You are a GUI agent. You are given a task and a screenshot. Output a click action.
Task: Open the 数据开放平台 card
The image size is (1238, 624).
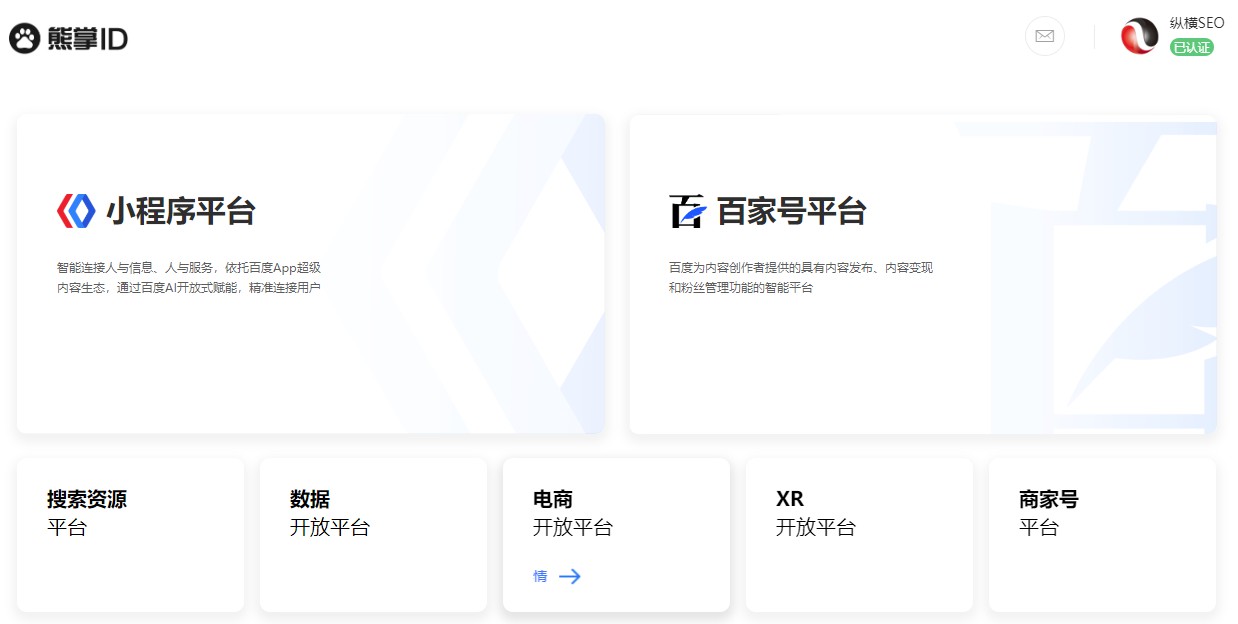click(373, 535)
